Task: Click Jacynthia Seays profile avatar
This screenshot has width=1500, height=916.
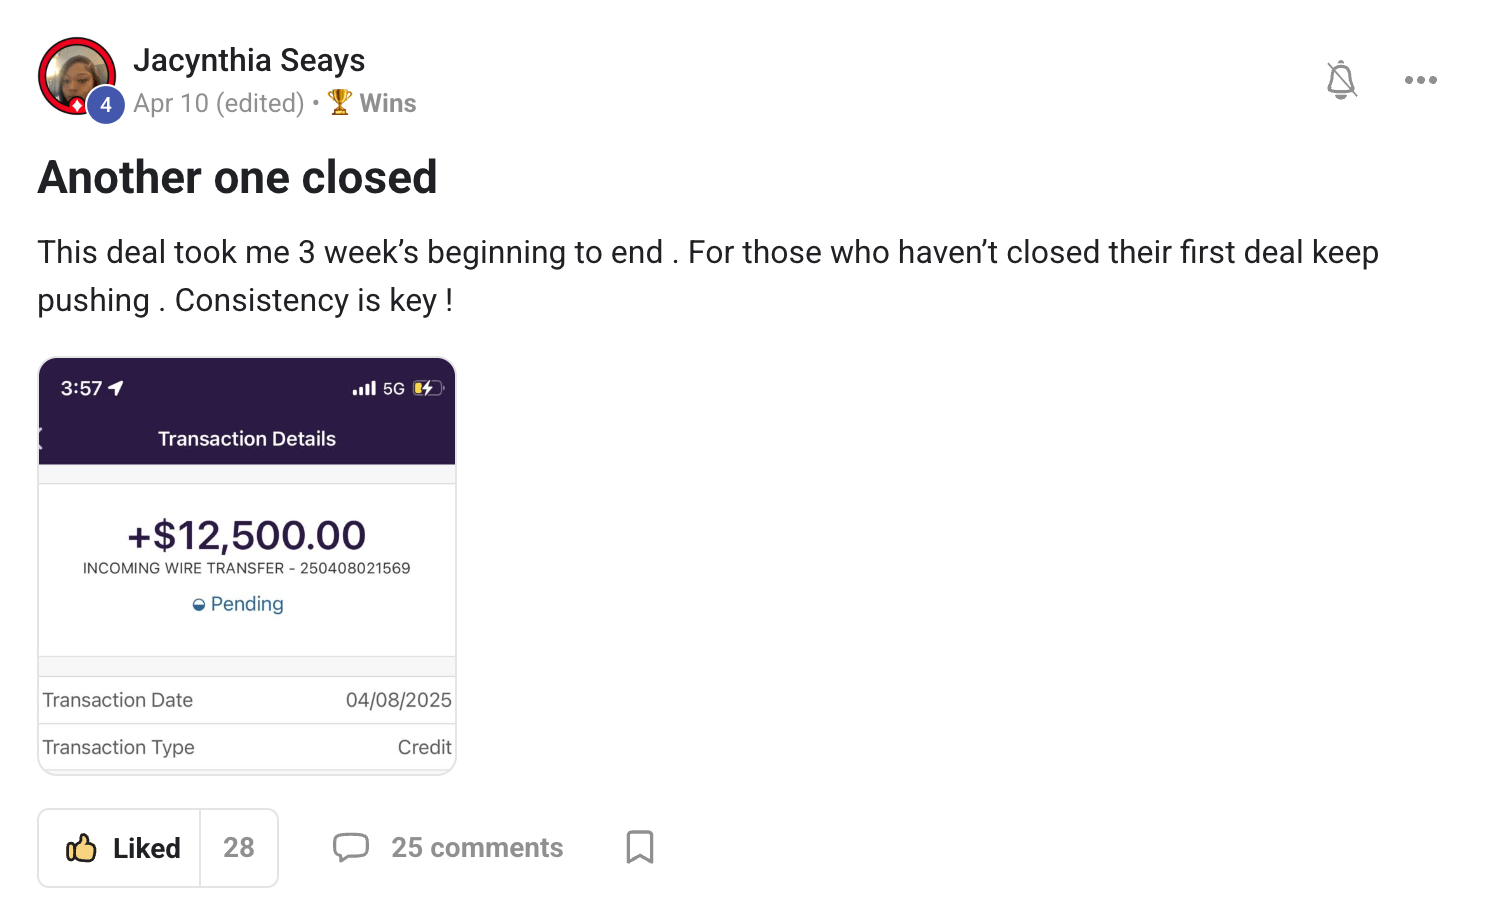Action: pos(77,76)
